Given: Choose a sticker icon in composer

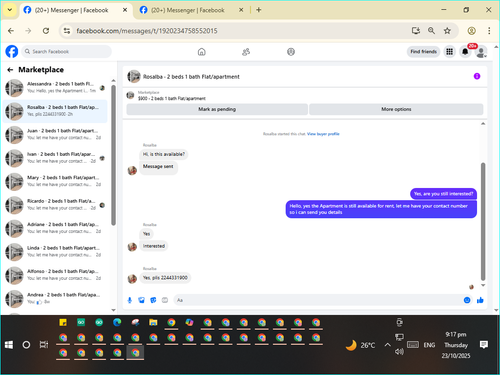Looking at the screenshot, I should tap(153, 300).
